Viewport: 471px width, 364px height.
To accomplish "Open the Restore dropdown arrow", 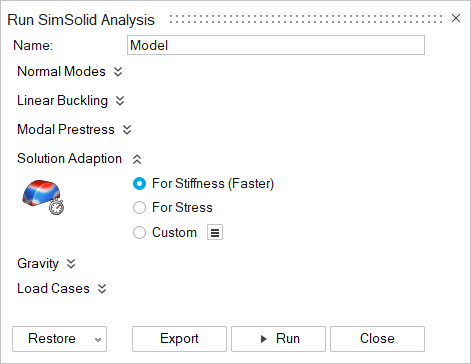I will (98, 340).
